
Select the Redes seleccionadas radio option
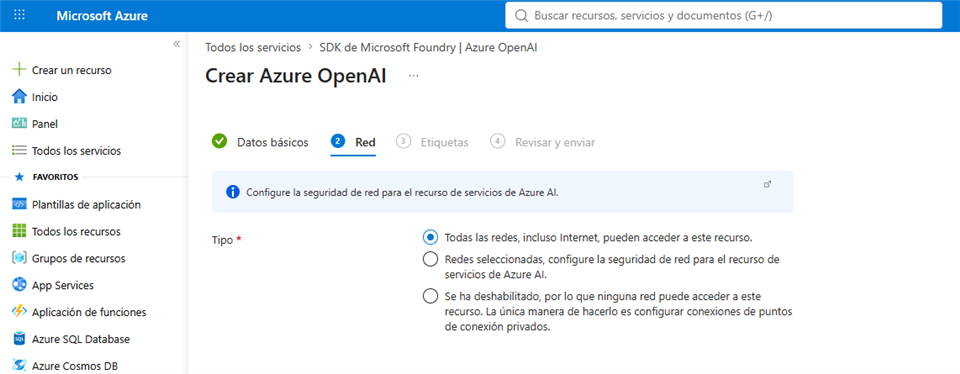click(x=430, y=259)
